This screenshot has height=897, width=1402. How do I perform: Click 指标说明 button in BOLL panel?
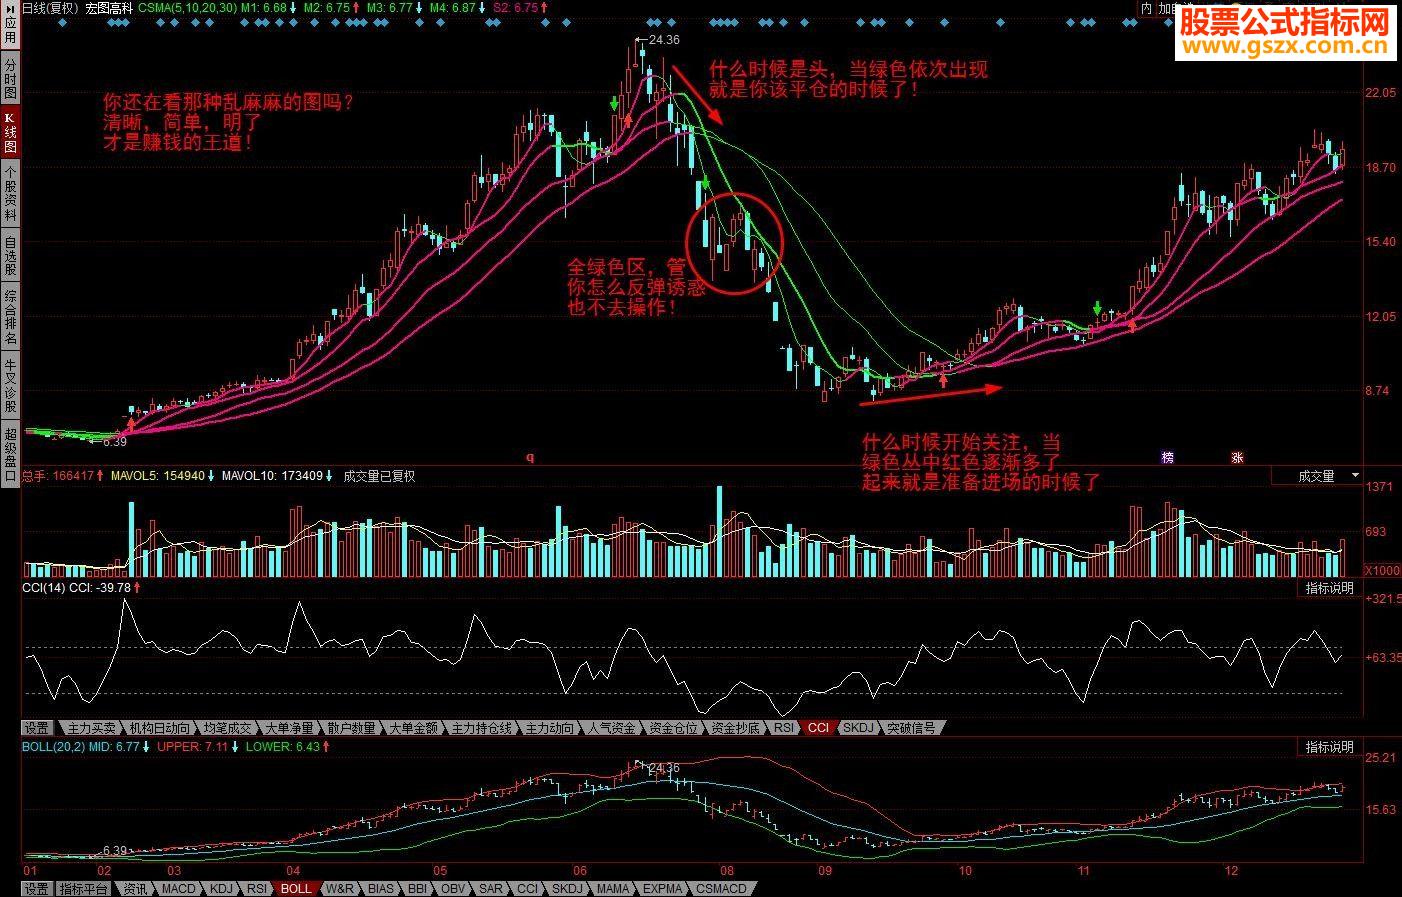click(x=1329, y=747)
